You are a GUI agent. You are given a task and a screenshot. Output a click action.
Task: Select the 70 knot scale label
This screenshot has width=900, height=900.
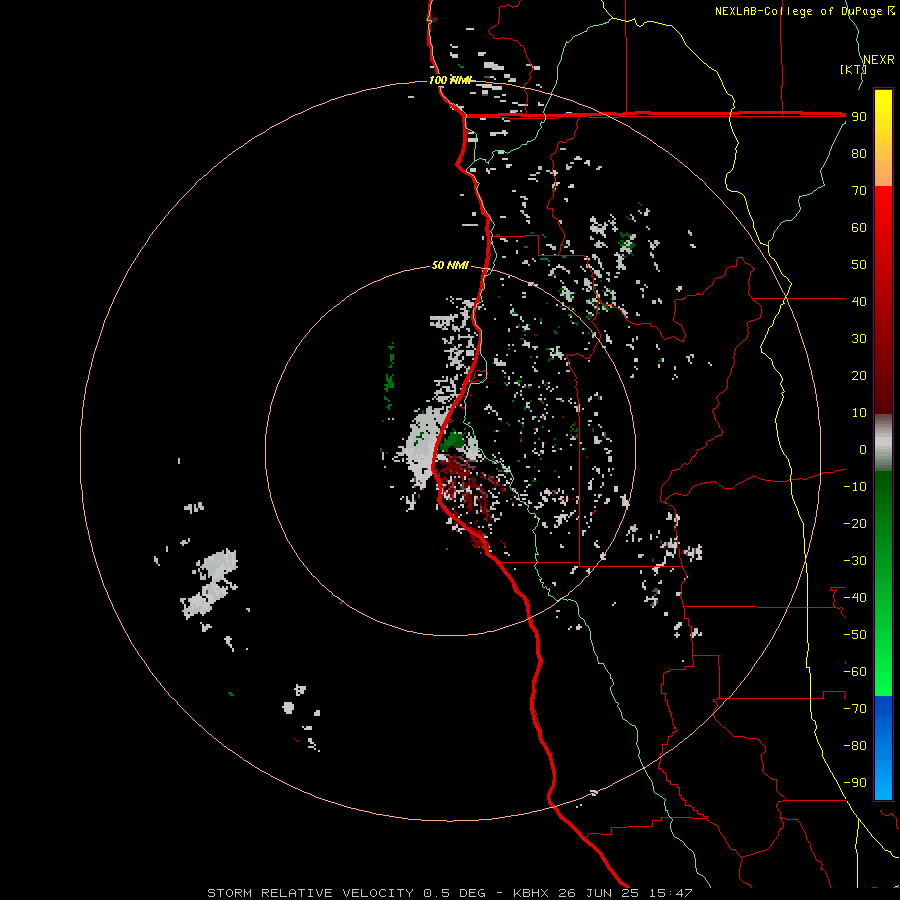859,191
